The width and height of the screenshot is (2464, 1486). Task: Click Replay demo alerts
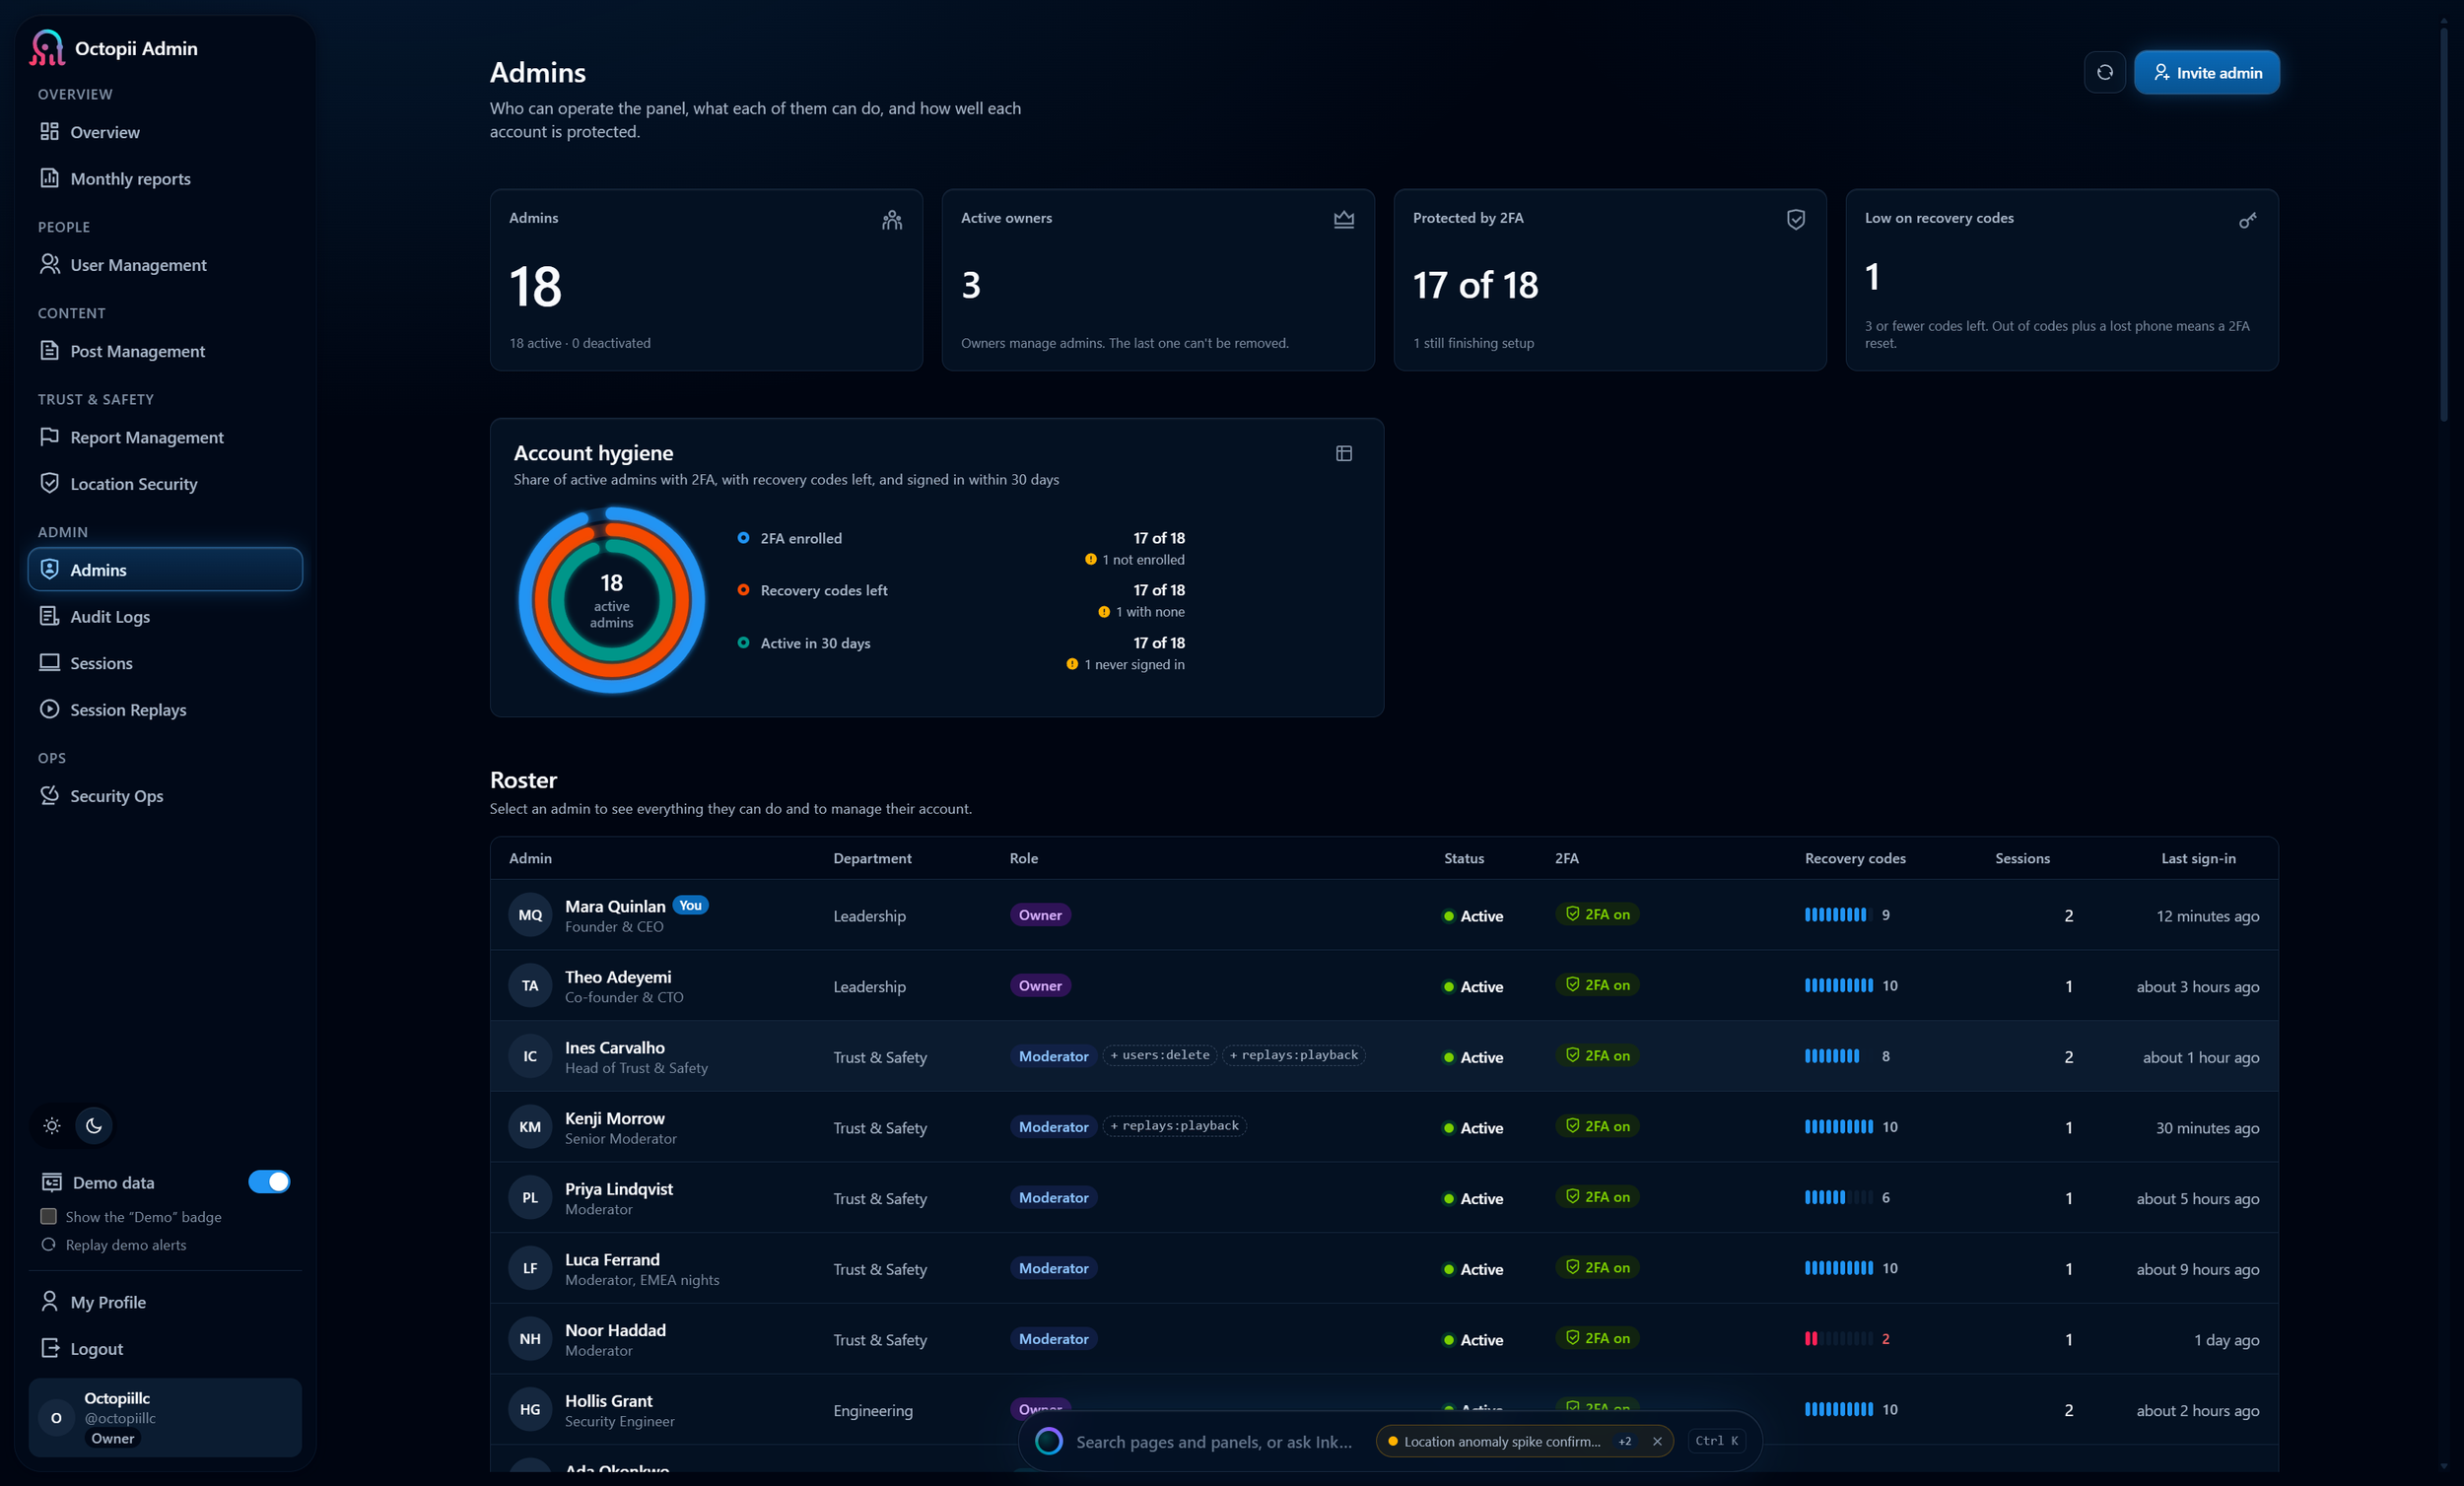[115, 1244]
